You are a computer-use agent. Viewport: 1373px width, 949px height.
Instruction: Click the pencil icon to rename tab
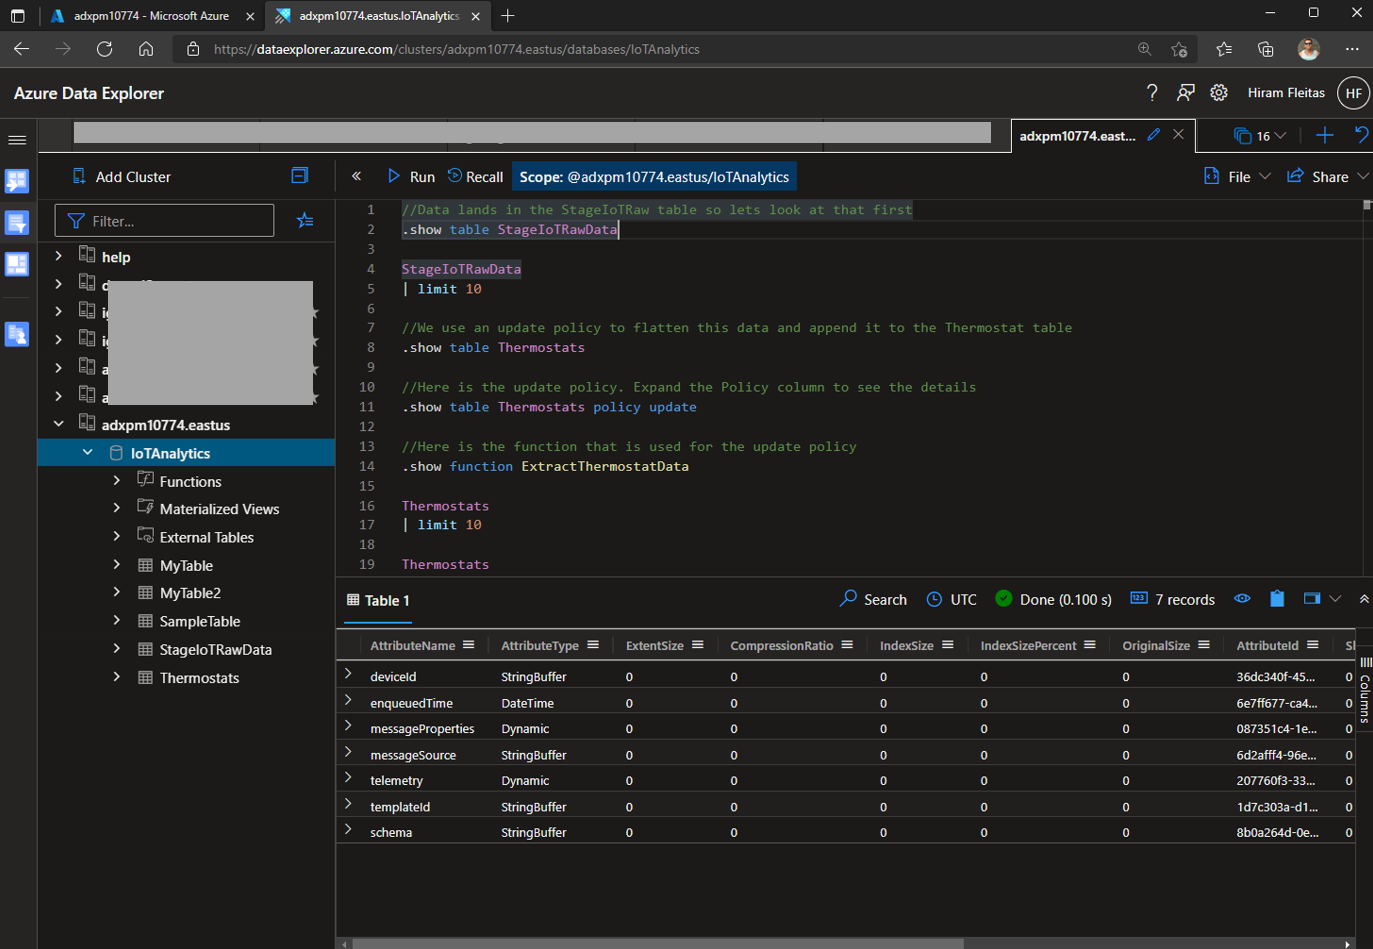(x=1154, y=135)
